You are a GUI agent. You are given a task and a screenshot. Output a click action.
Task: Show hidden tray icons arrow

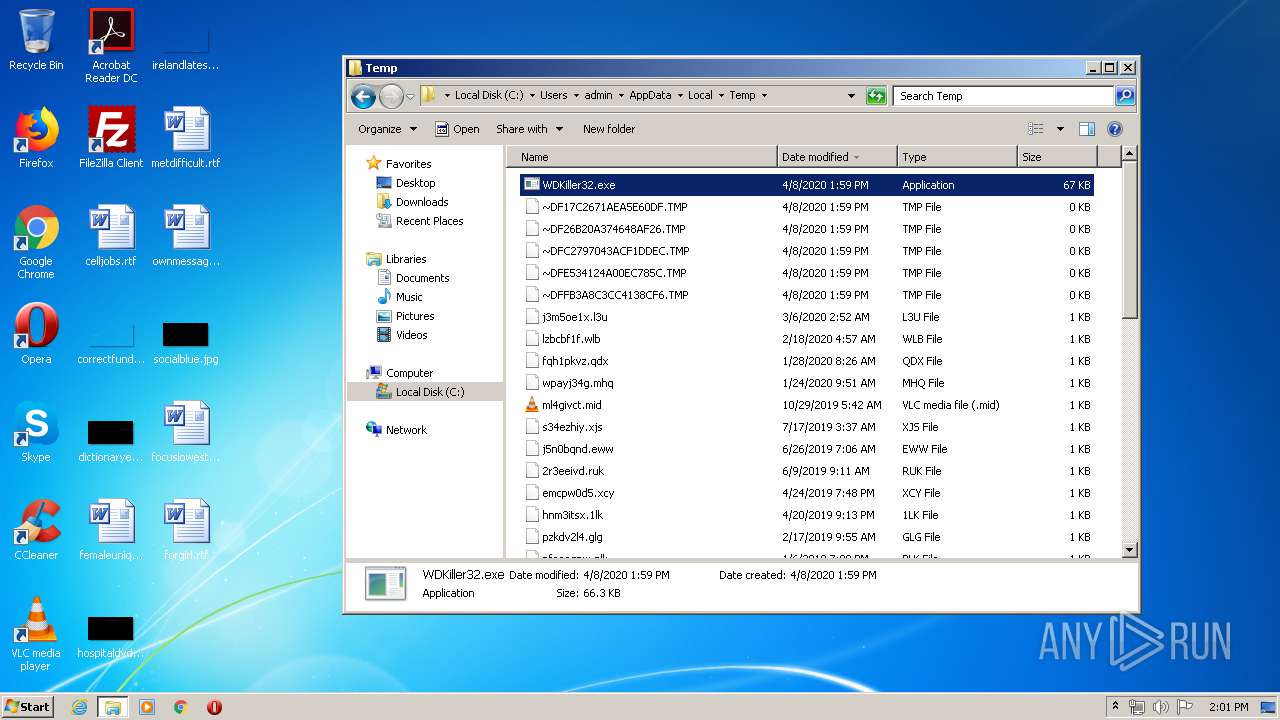pyautogui.click(x=1115, y=707)
